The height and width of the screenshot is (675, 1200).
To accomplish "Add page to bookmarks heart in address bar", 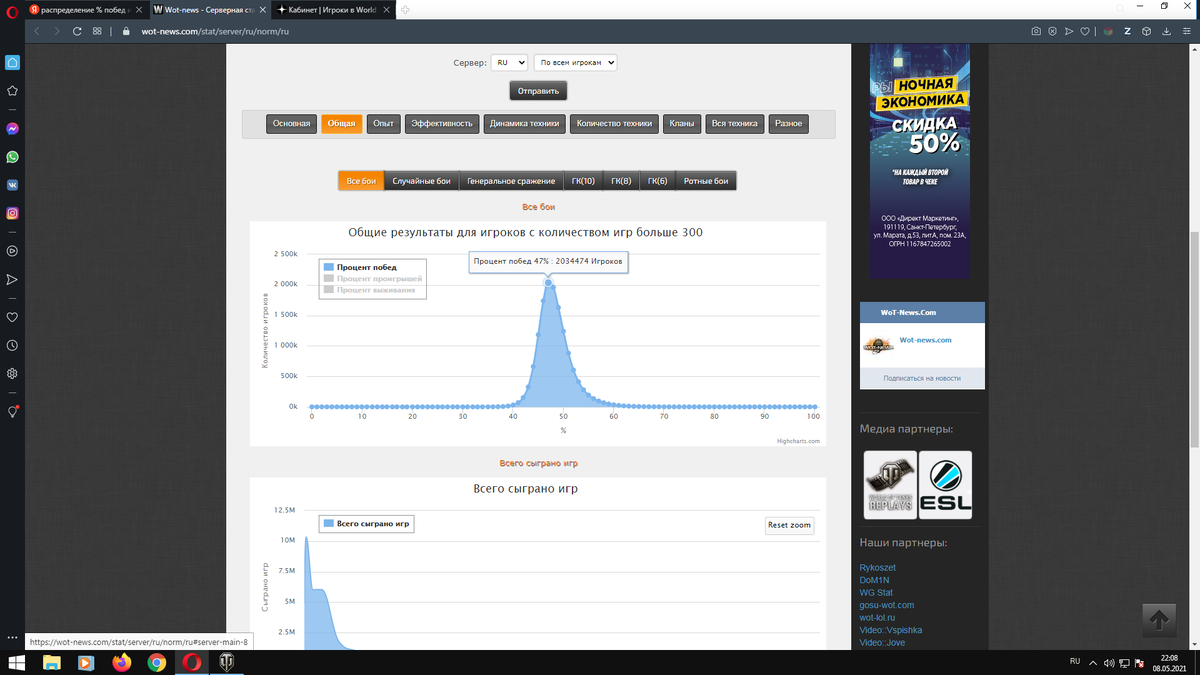I will click(1085, 31).
